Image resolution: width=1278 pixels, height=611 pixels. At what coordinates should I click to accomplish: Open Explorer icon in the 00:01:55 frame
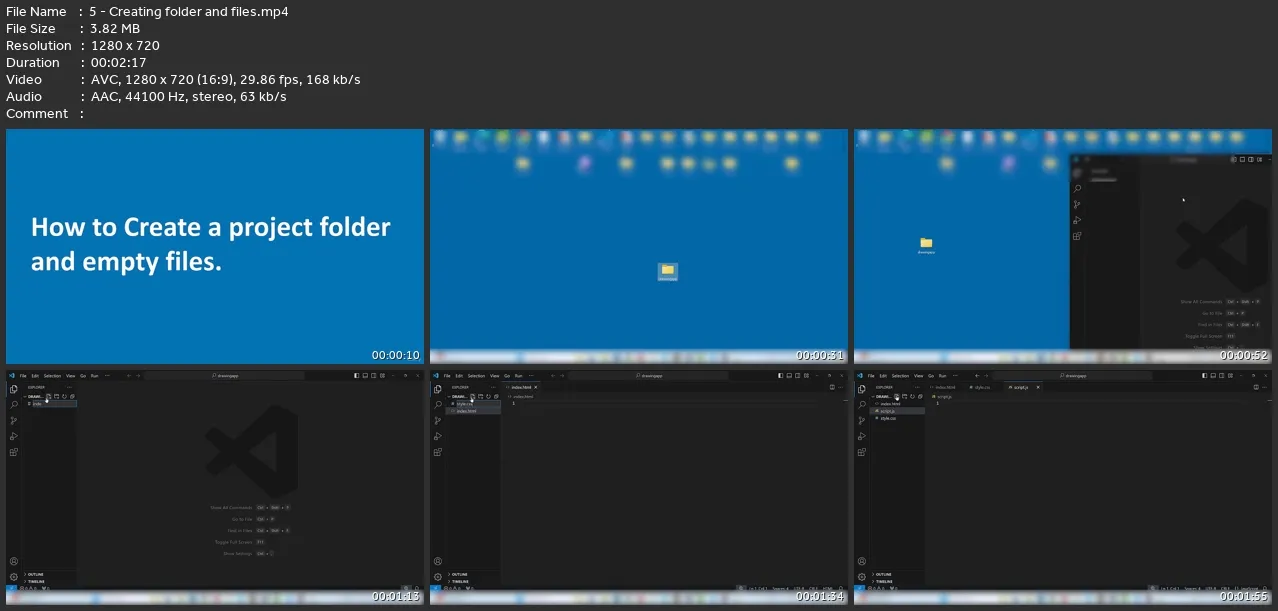[x=862, y=389]
